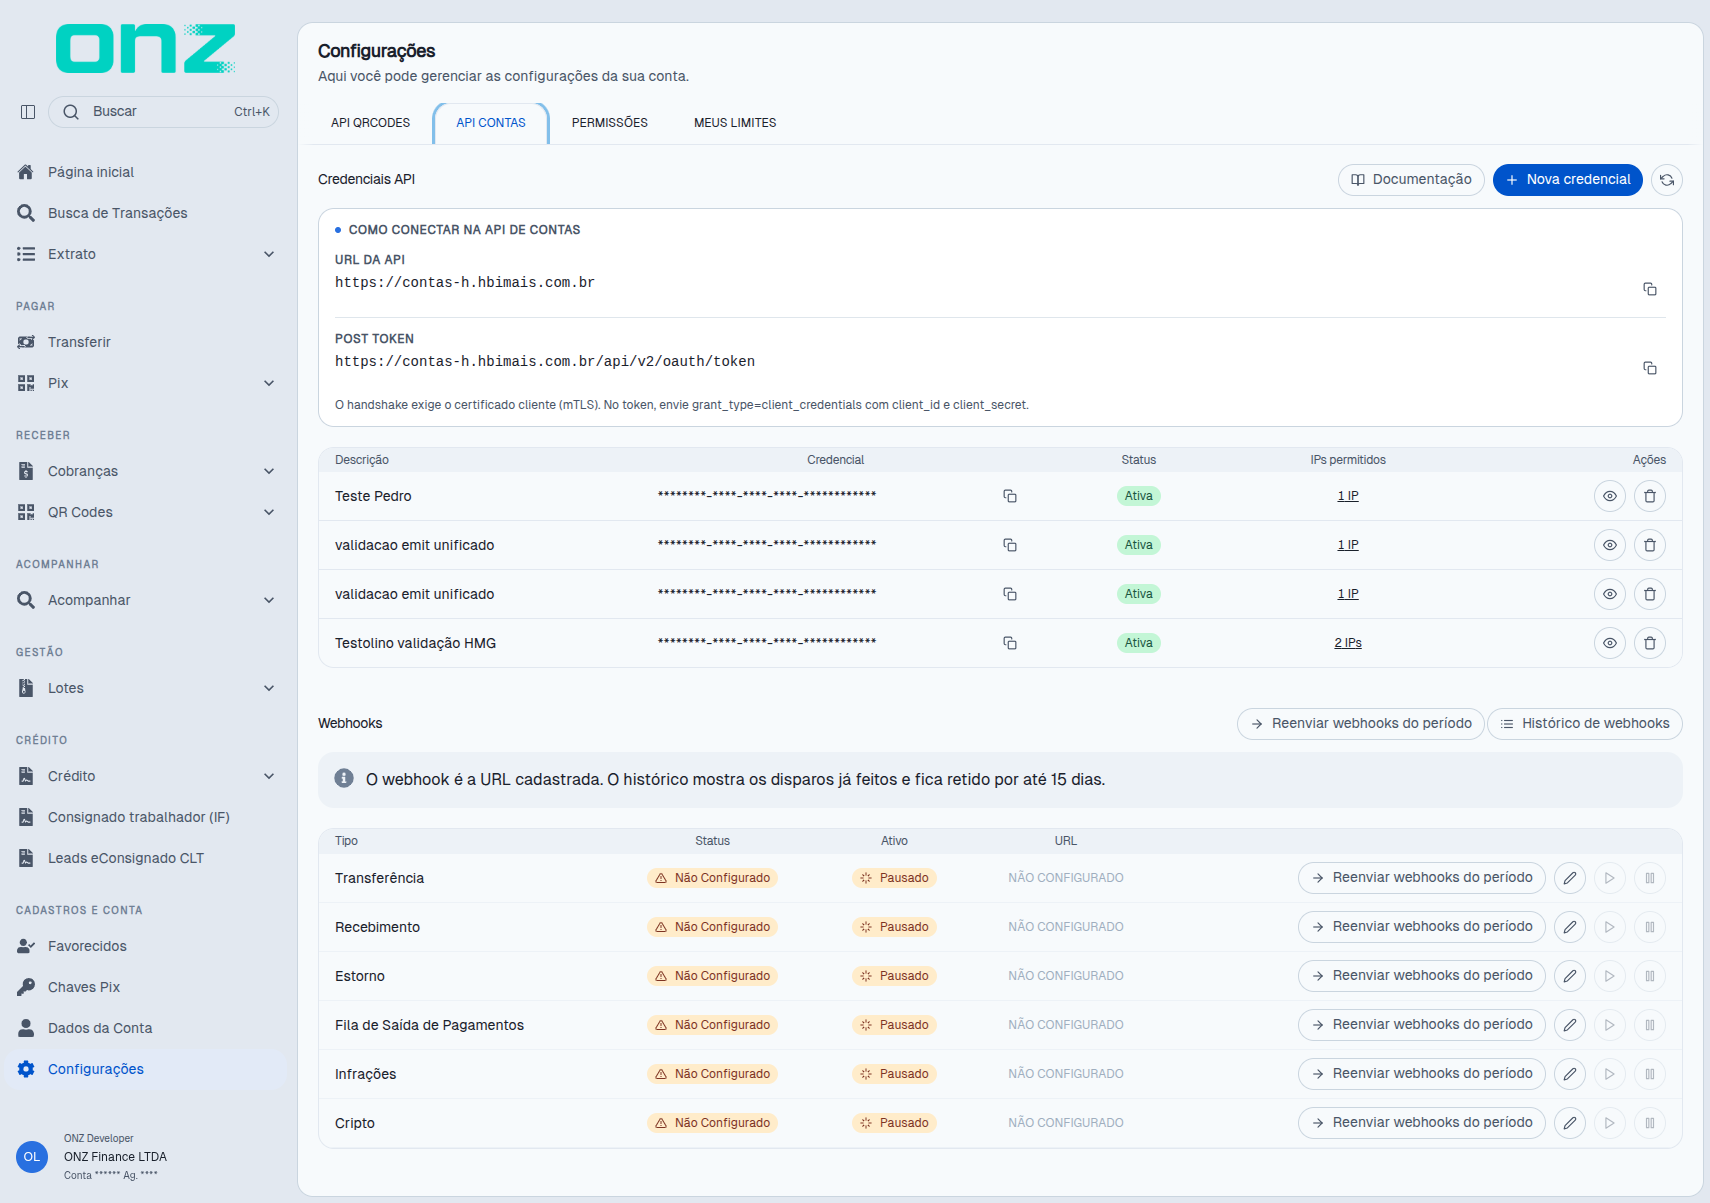Click the 'ONZ Finance LTDA' account name
The height and width of the screenshot is (1203, 1710).
tap(115, 1157)
